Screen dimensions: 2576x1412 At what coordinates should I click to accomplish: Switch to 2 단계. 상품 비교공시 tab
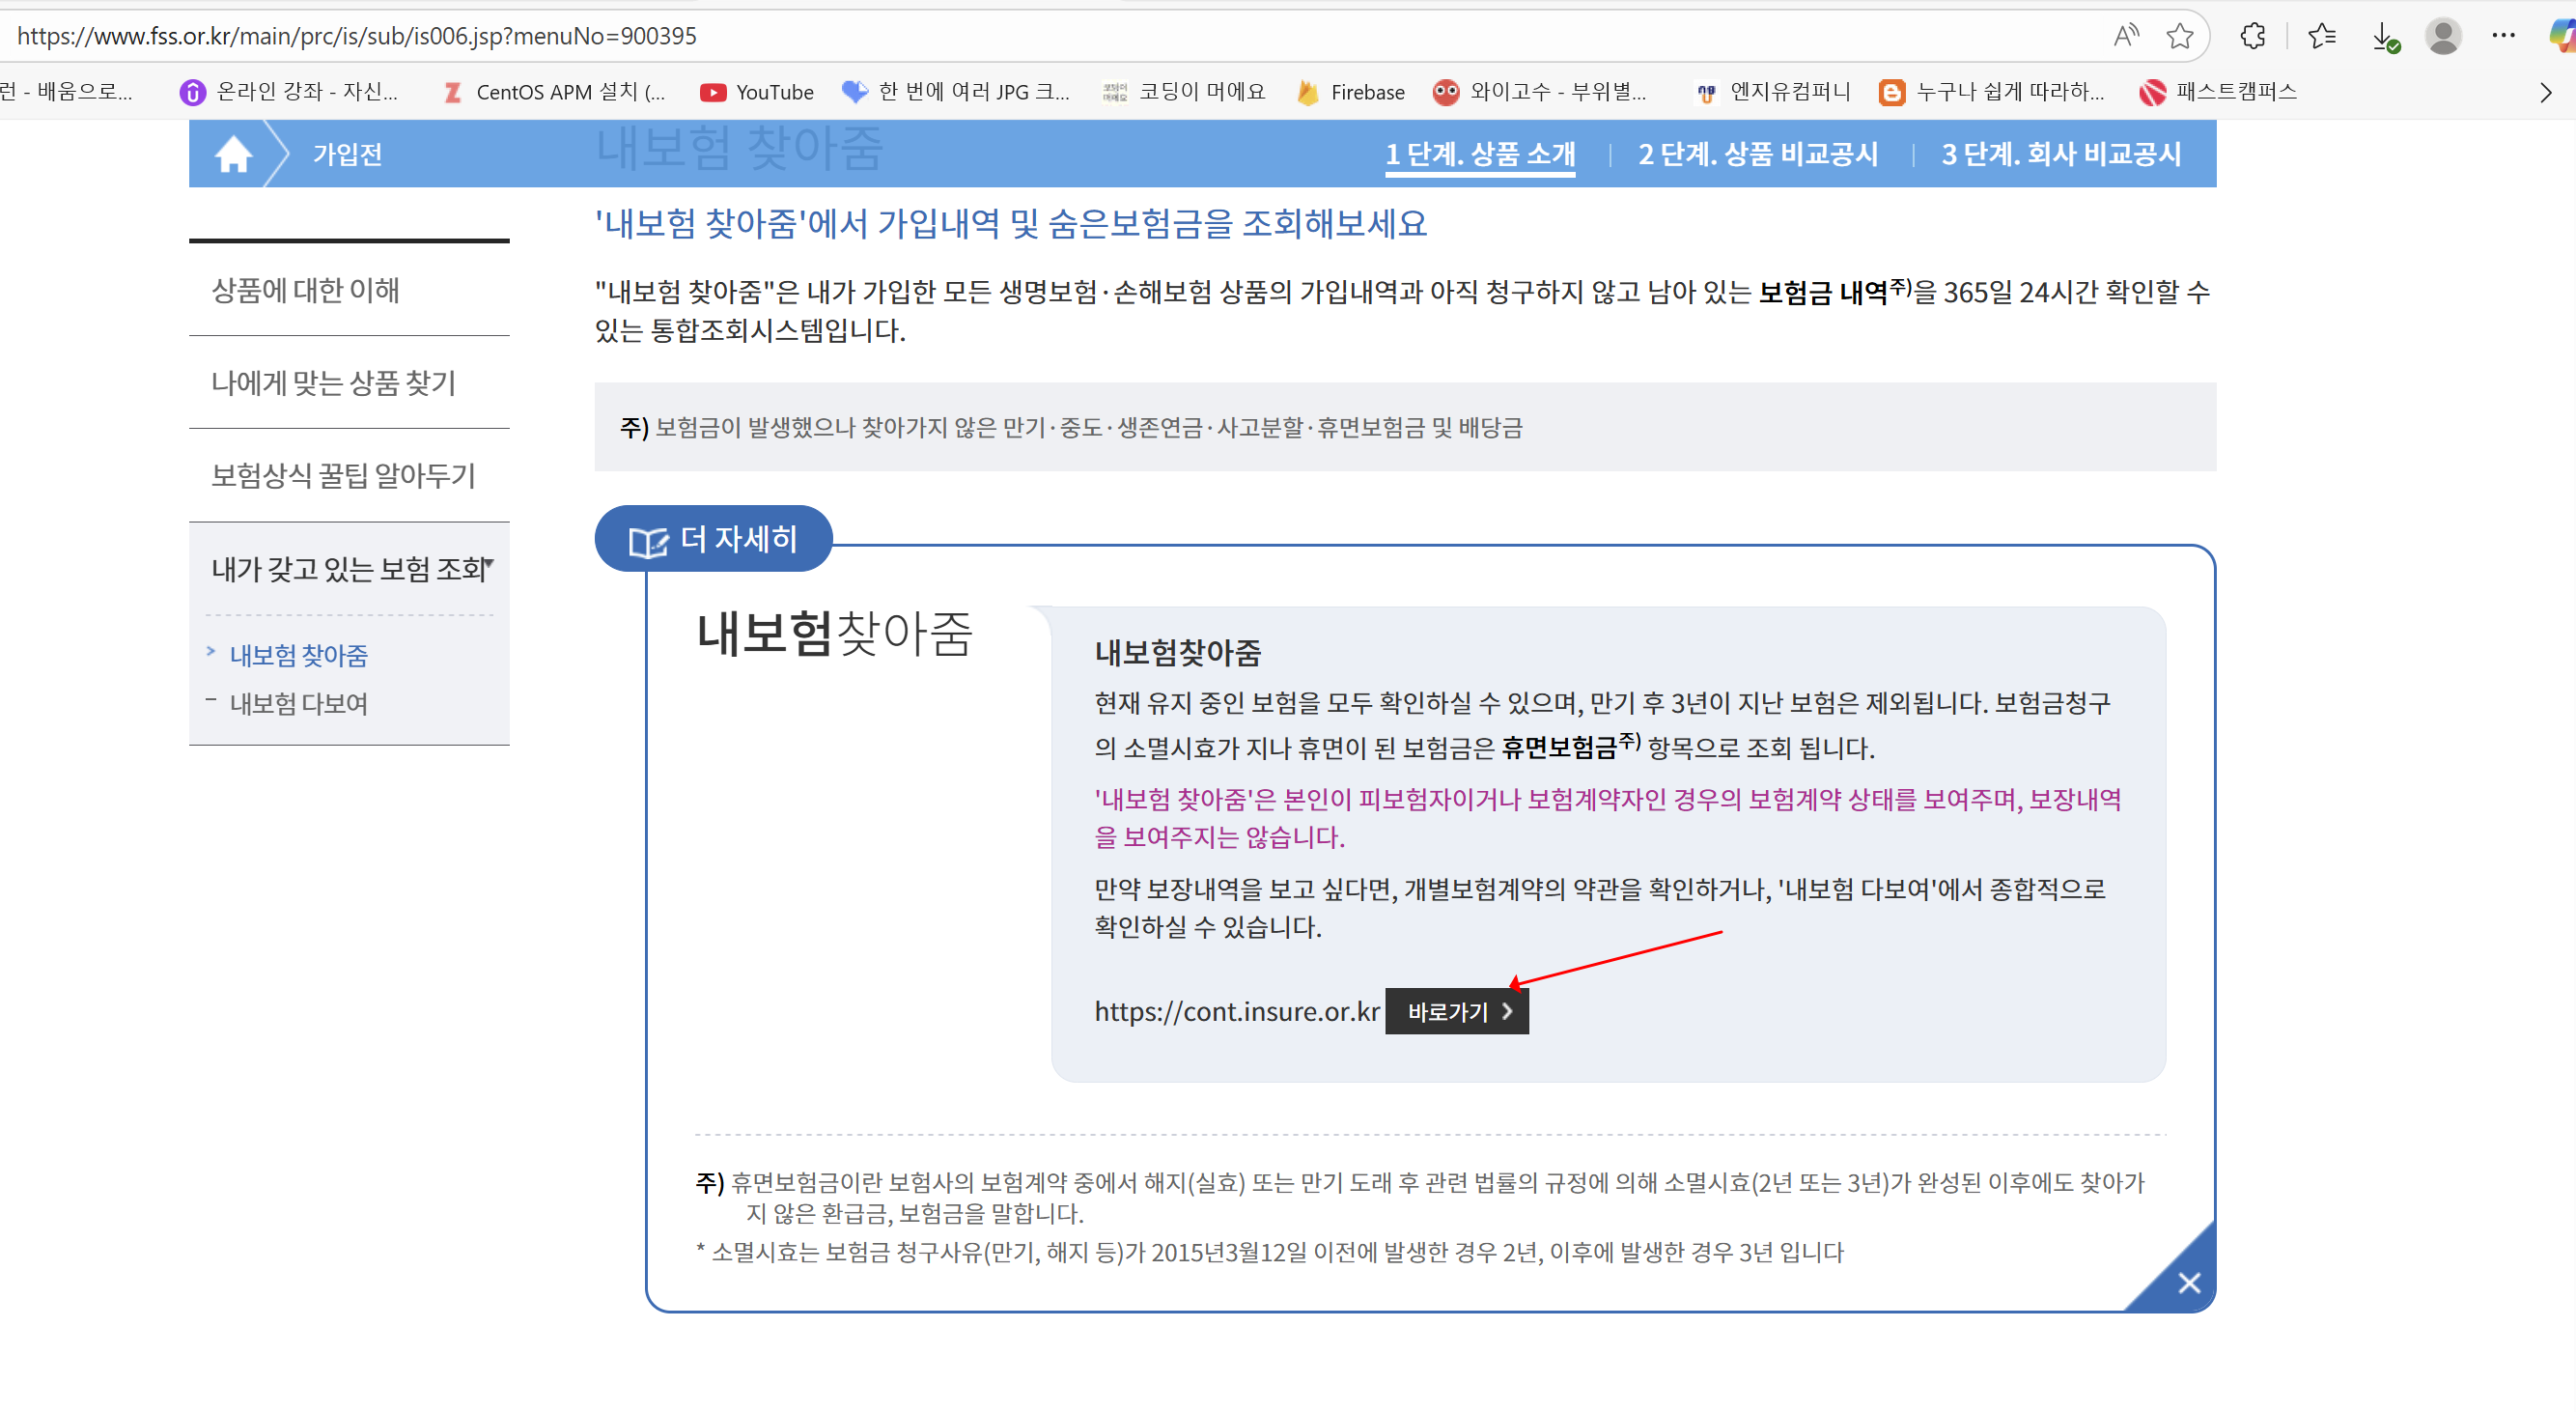[x=1757, y=154]
